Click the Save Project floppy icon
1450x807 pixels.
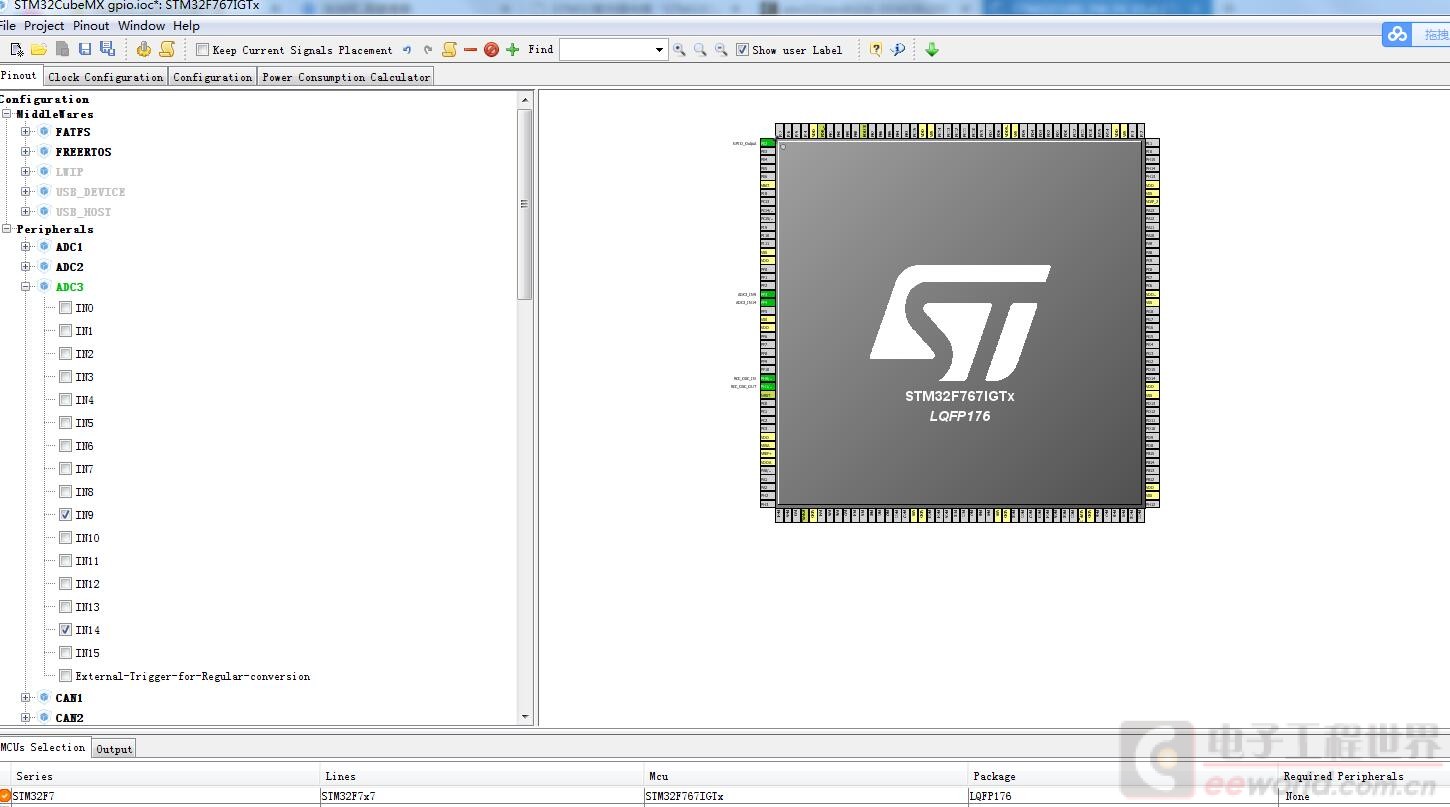[x=85, y=49]
